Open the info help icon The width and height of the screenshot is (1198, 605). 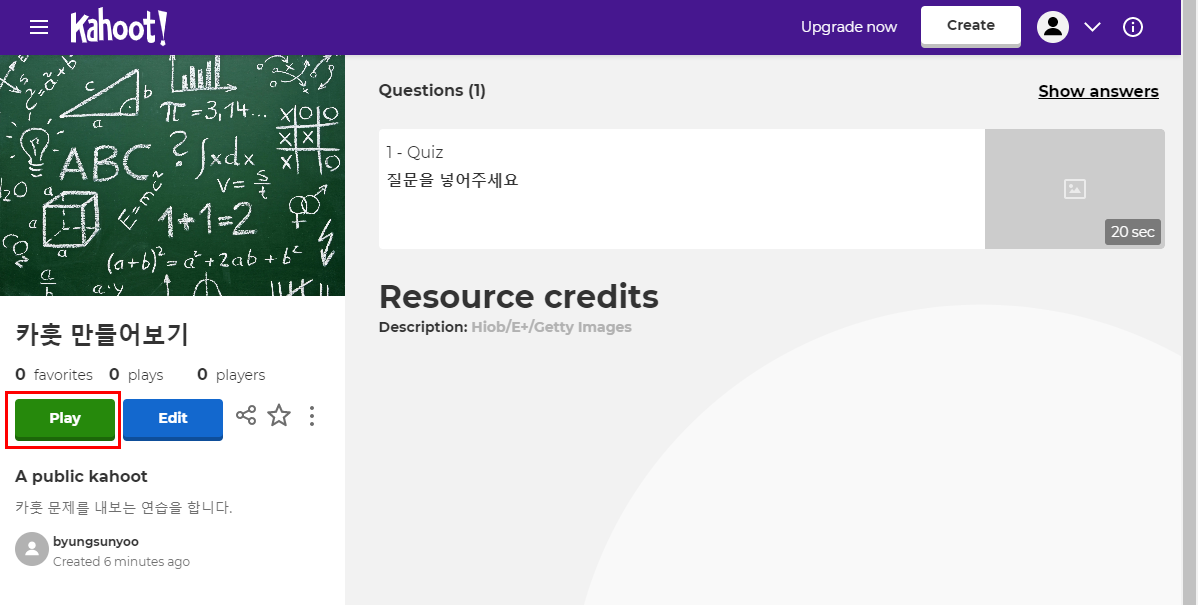[x=1132, y=28]
